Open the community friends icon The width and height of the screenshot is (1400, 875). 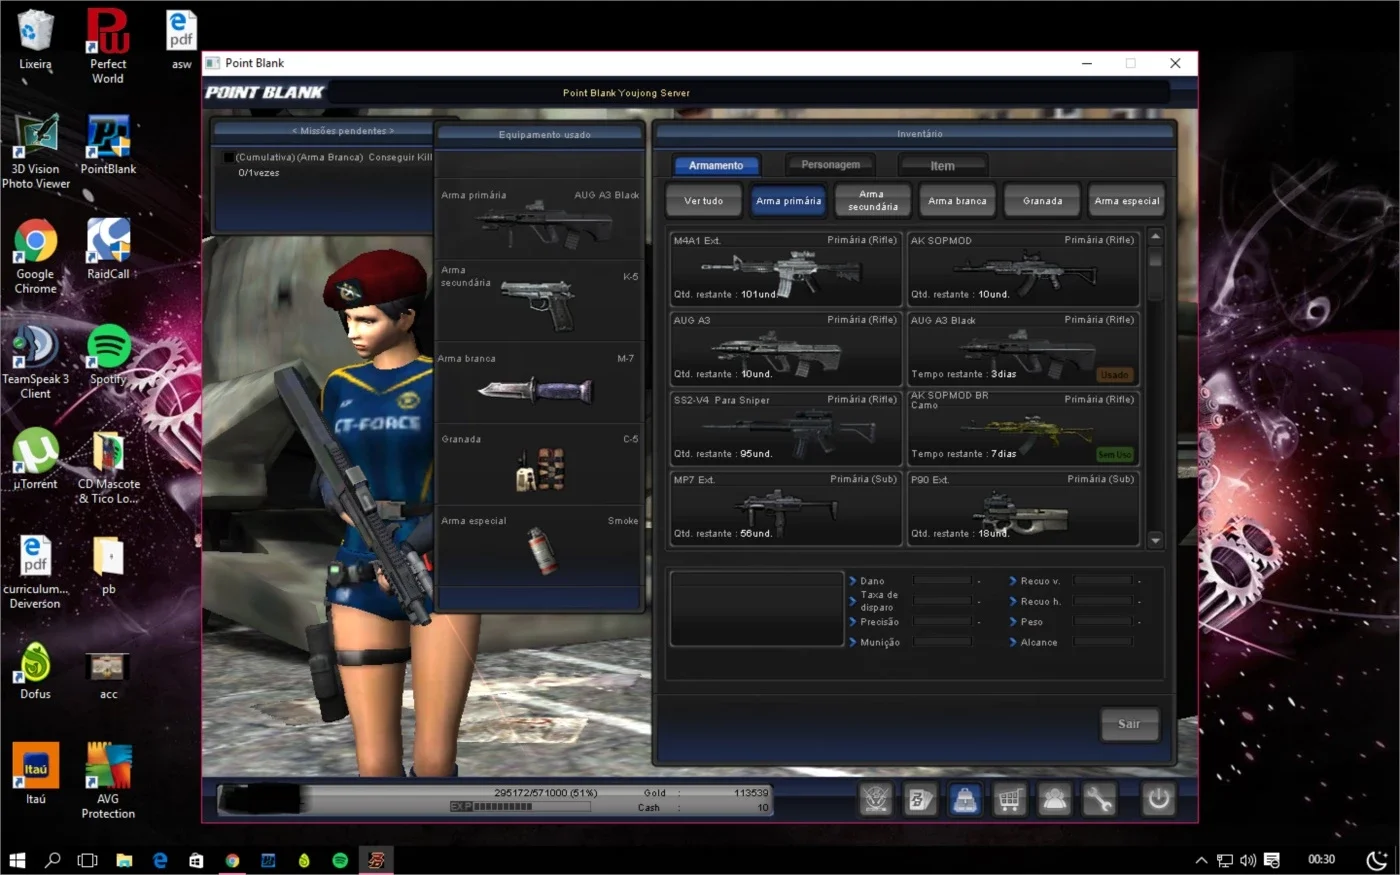click(1054, 799)
